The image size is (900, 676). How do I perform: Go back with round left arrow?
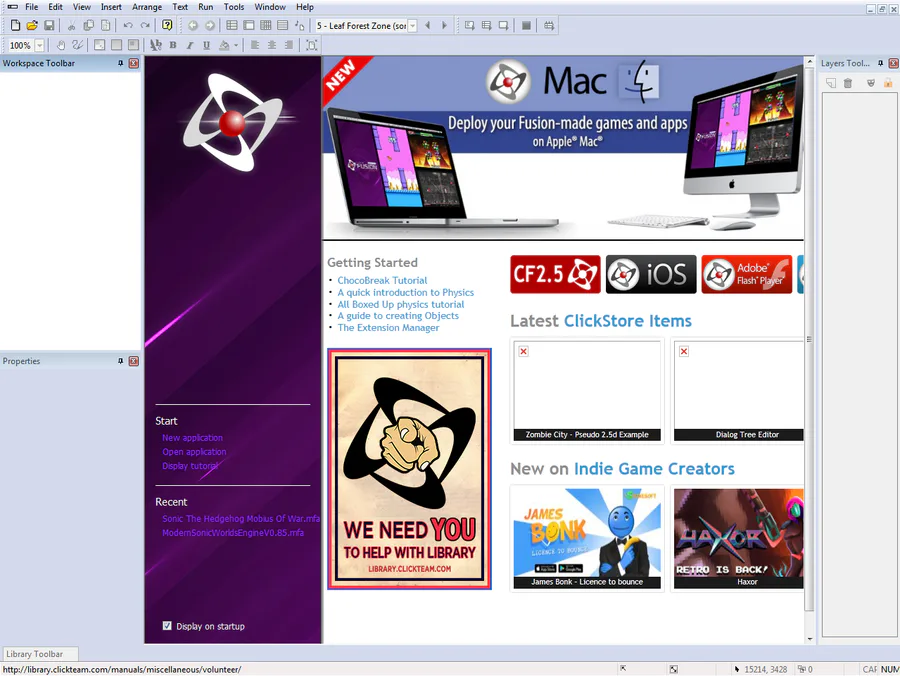point(193,25)
